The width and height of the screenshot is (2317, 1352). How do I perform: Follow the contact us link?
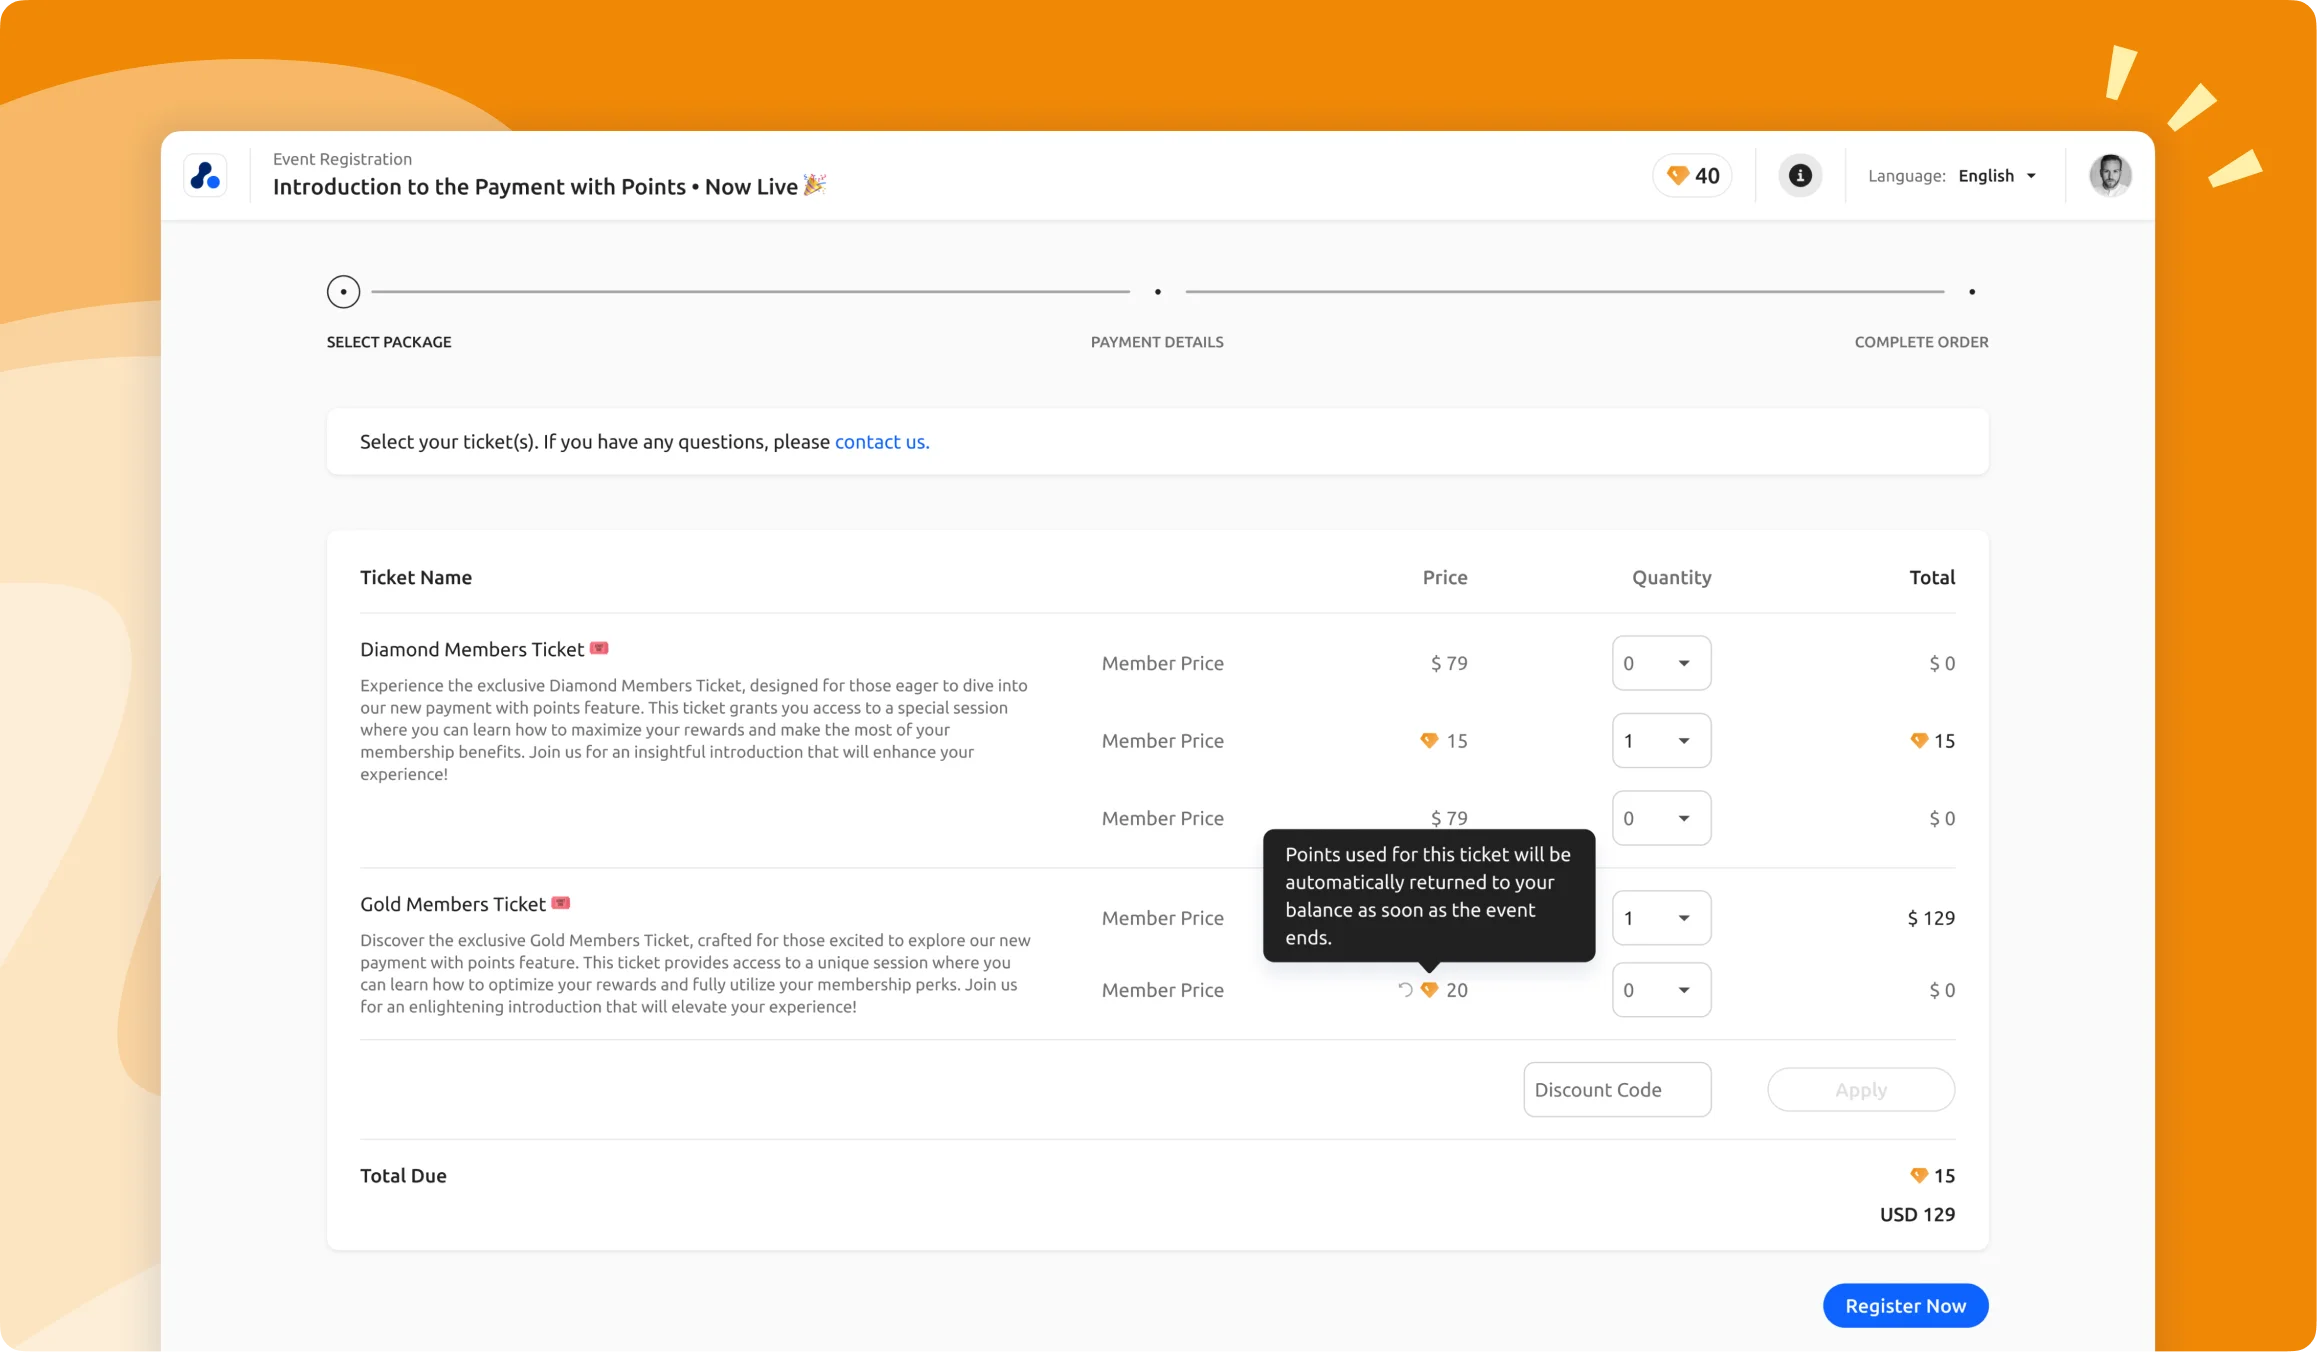pyautogui.click(x=881, y=442)
